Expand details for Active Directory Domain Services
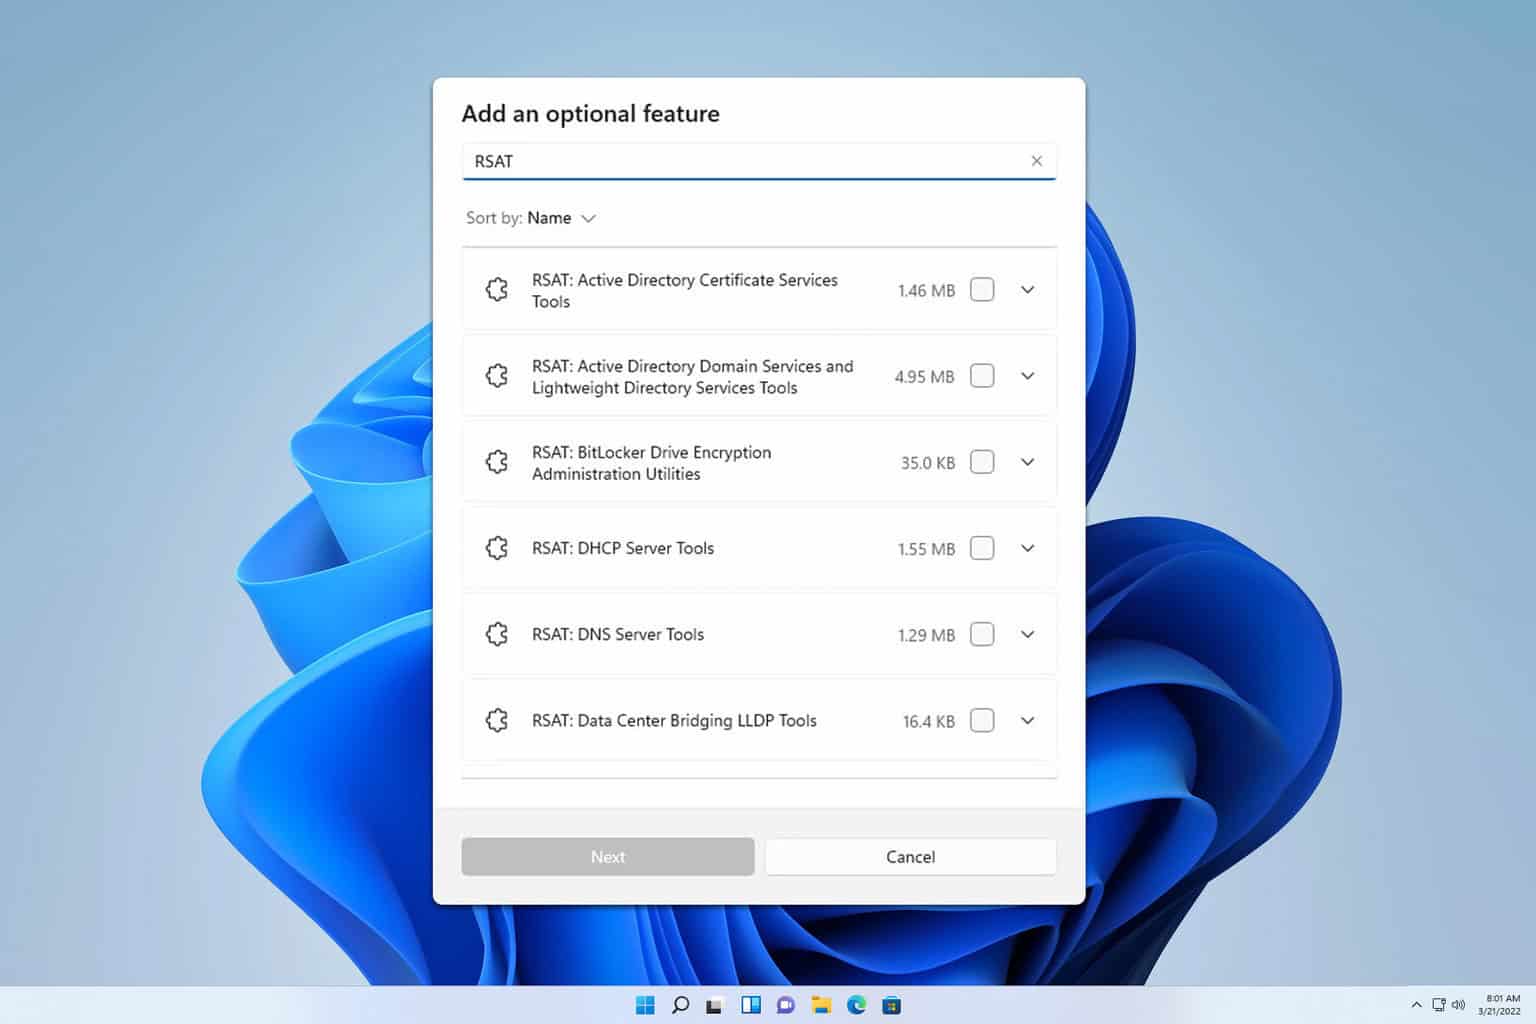The image size is (1536, 1024). [x=1027, y=376]
